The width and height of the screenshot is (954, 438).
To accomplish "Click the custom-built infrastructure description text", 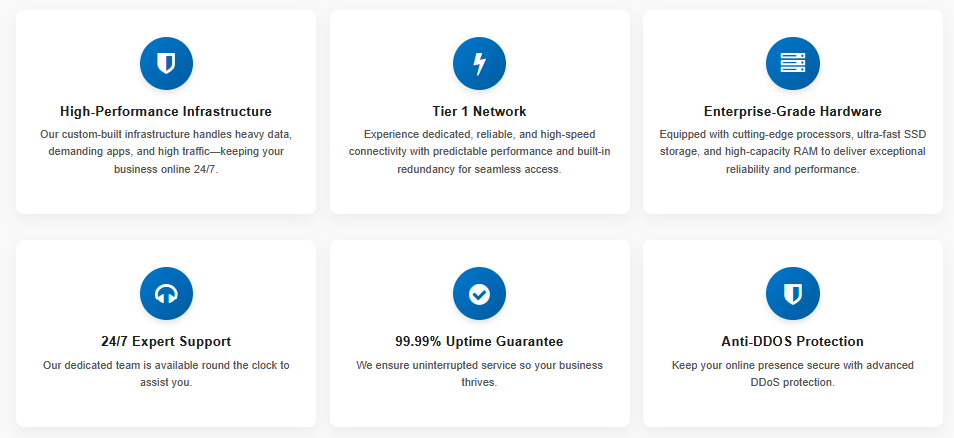I will [166, 151].
